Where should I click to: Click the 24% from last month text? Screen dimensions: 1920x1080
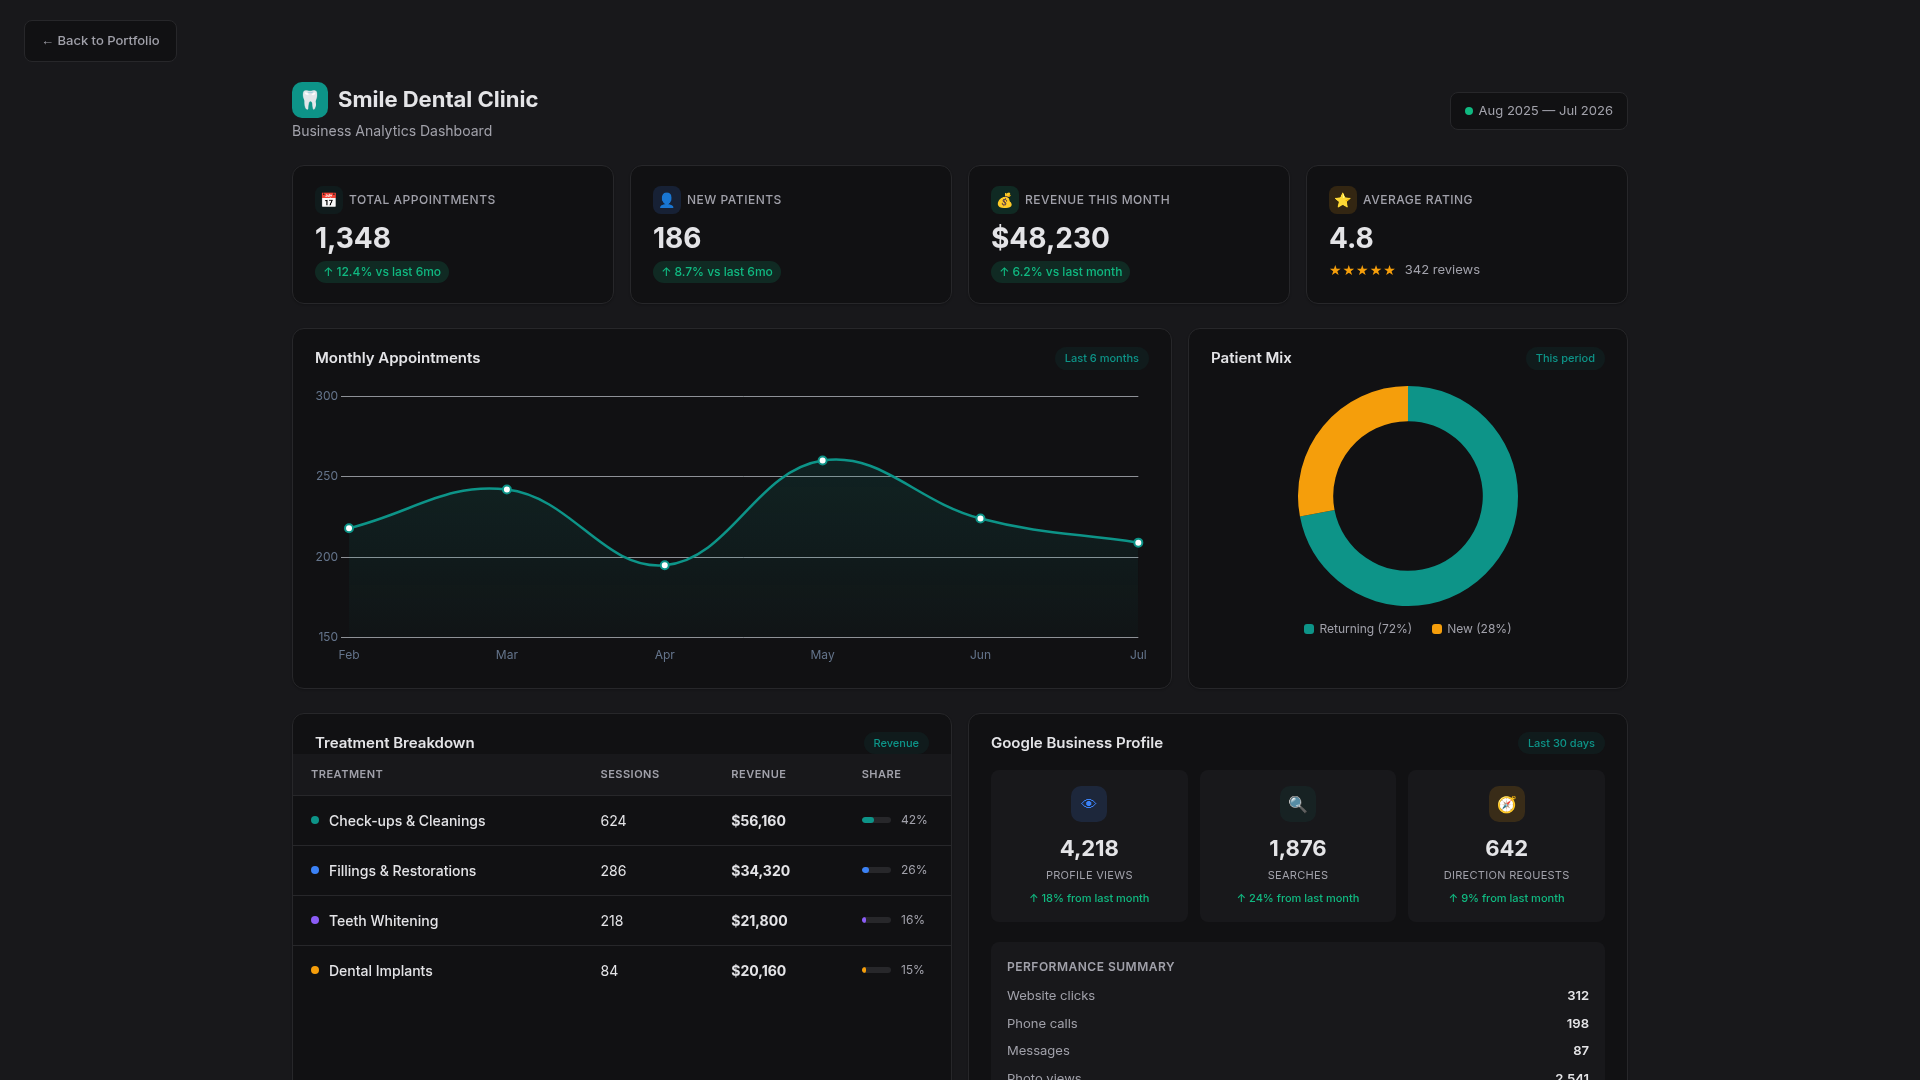(x=1298, y=899)
